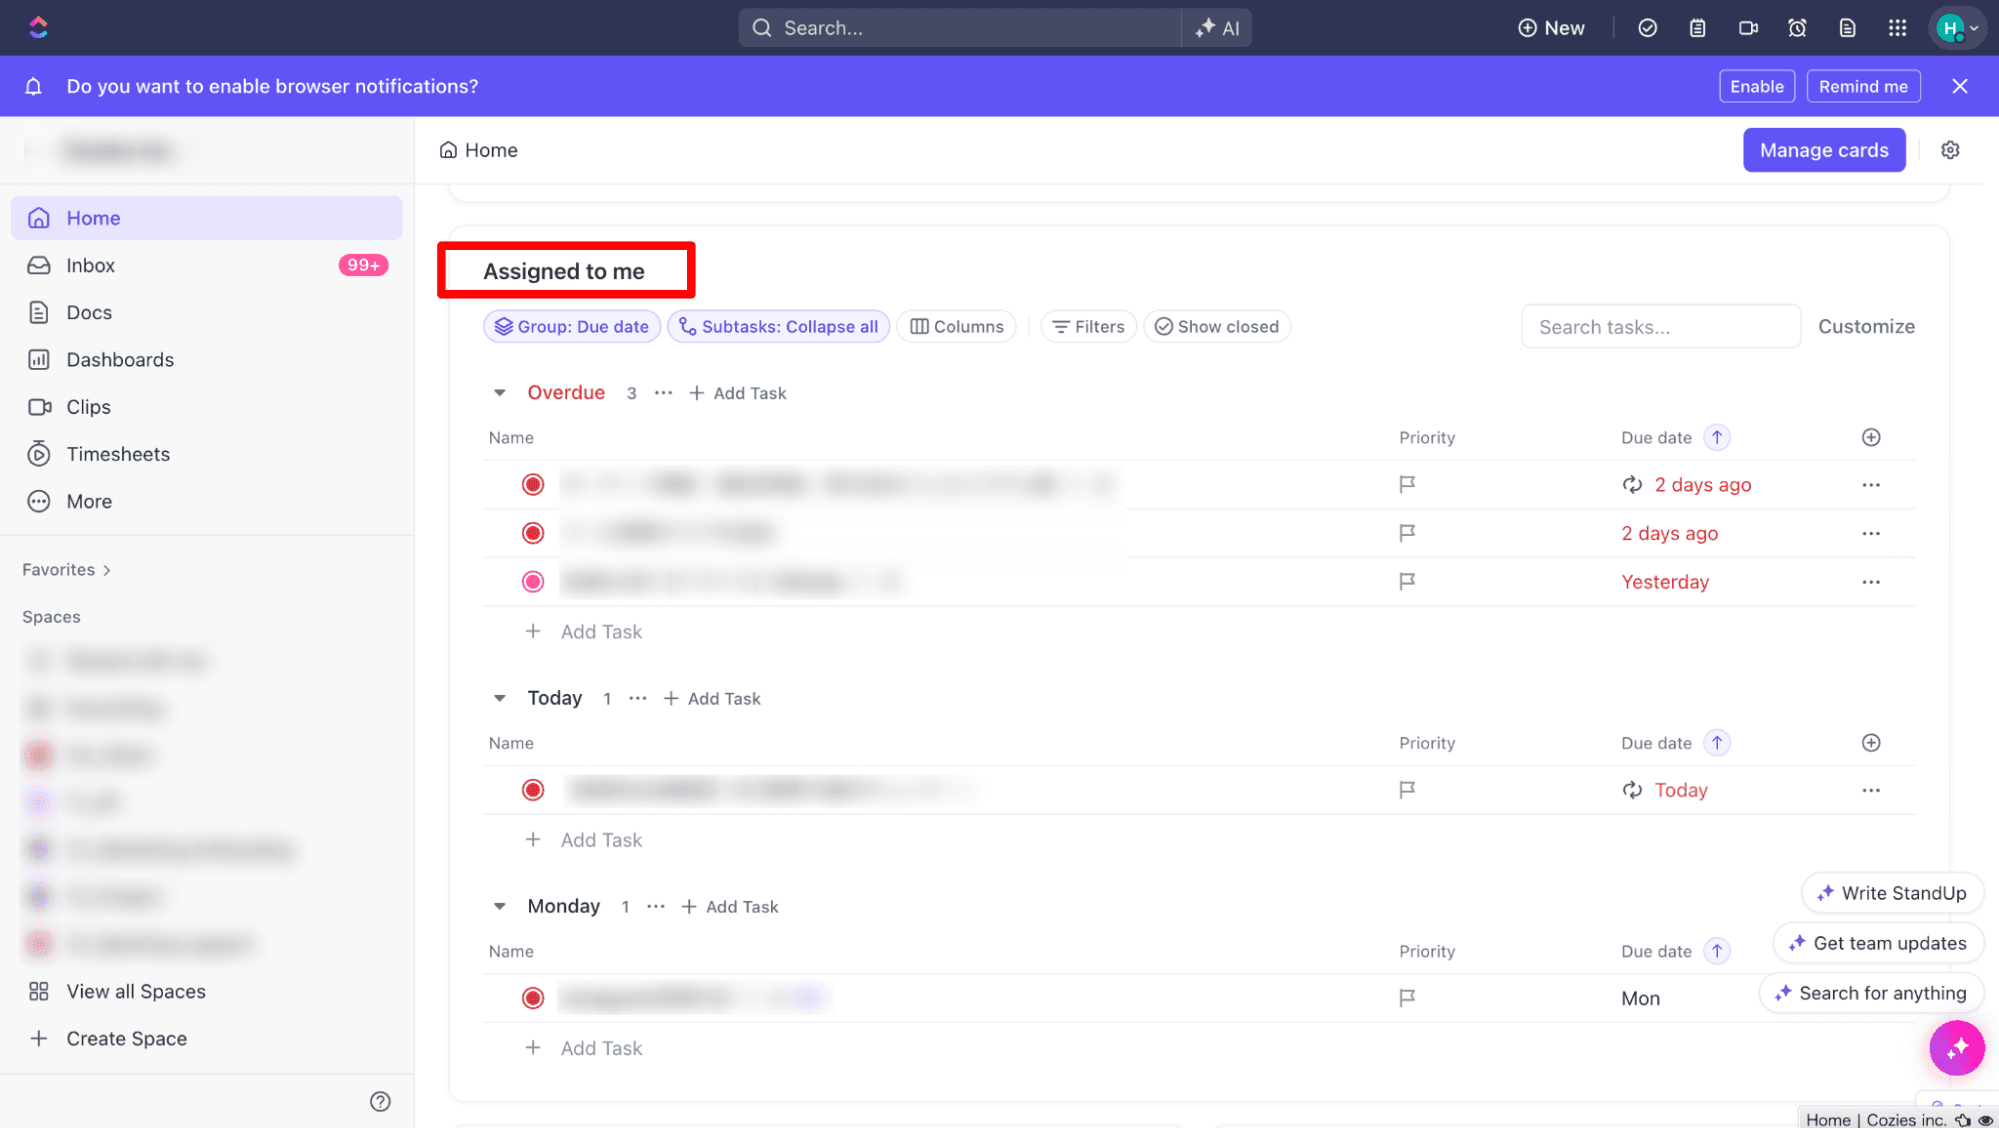1999x1129 pixels.
Task: Collapse the Monday group
Action: click(500, 906)
